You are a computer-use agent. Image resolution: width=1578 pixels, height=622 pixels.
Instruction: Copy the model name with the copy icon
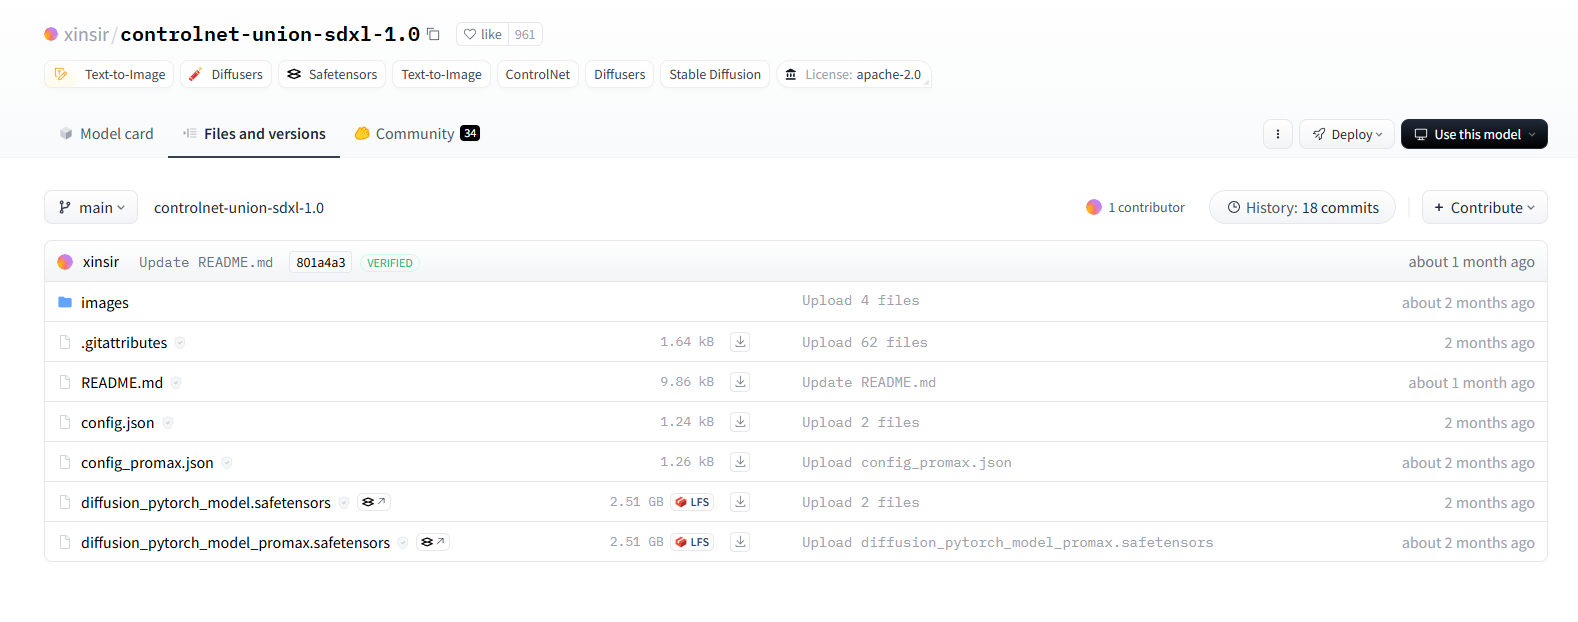(x=433, y=34)
